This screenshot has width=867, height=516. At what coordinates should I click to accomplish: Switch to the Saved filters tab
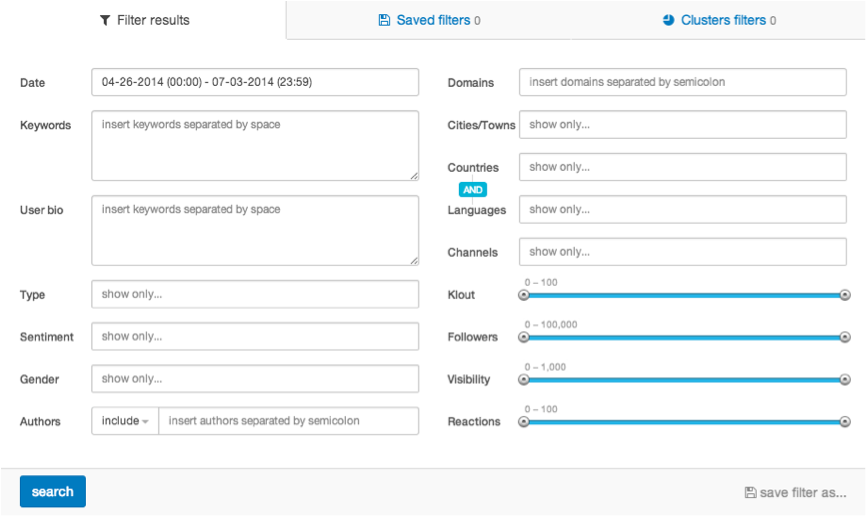click(x=429, y=20)
